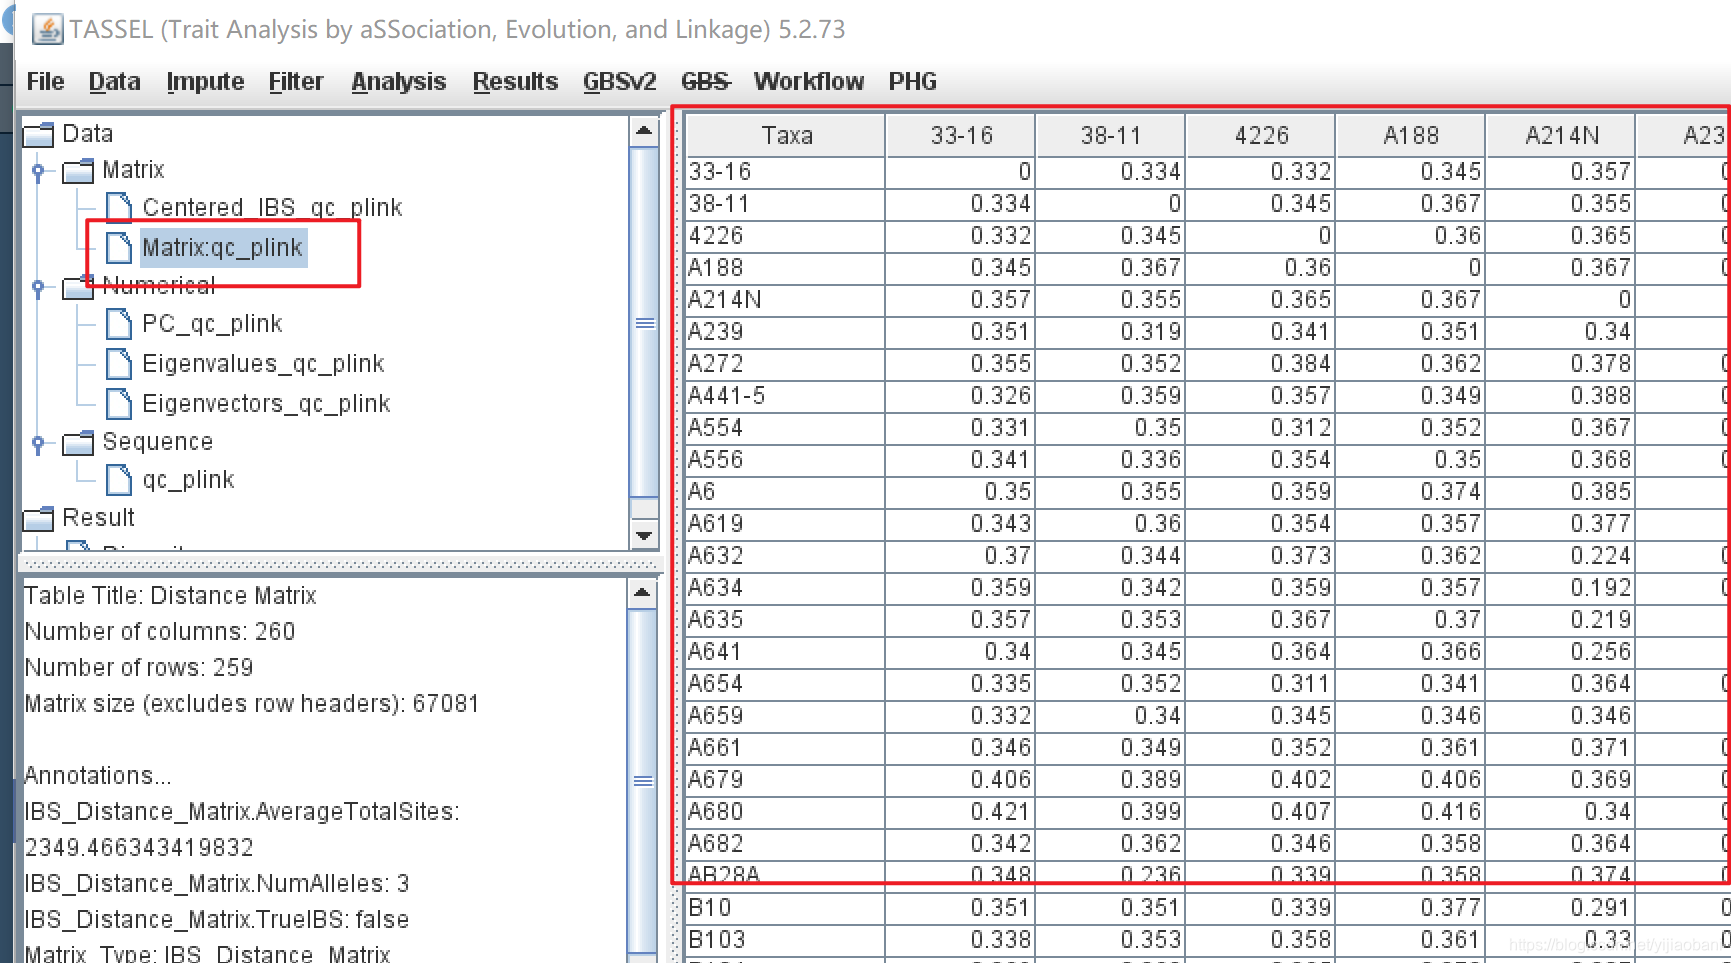Click the Eigenvectors_qc_plink file icon
The image size is (1731, 963).
119,404
